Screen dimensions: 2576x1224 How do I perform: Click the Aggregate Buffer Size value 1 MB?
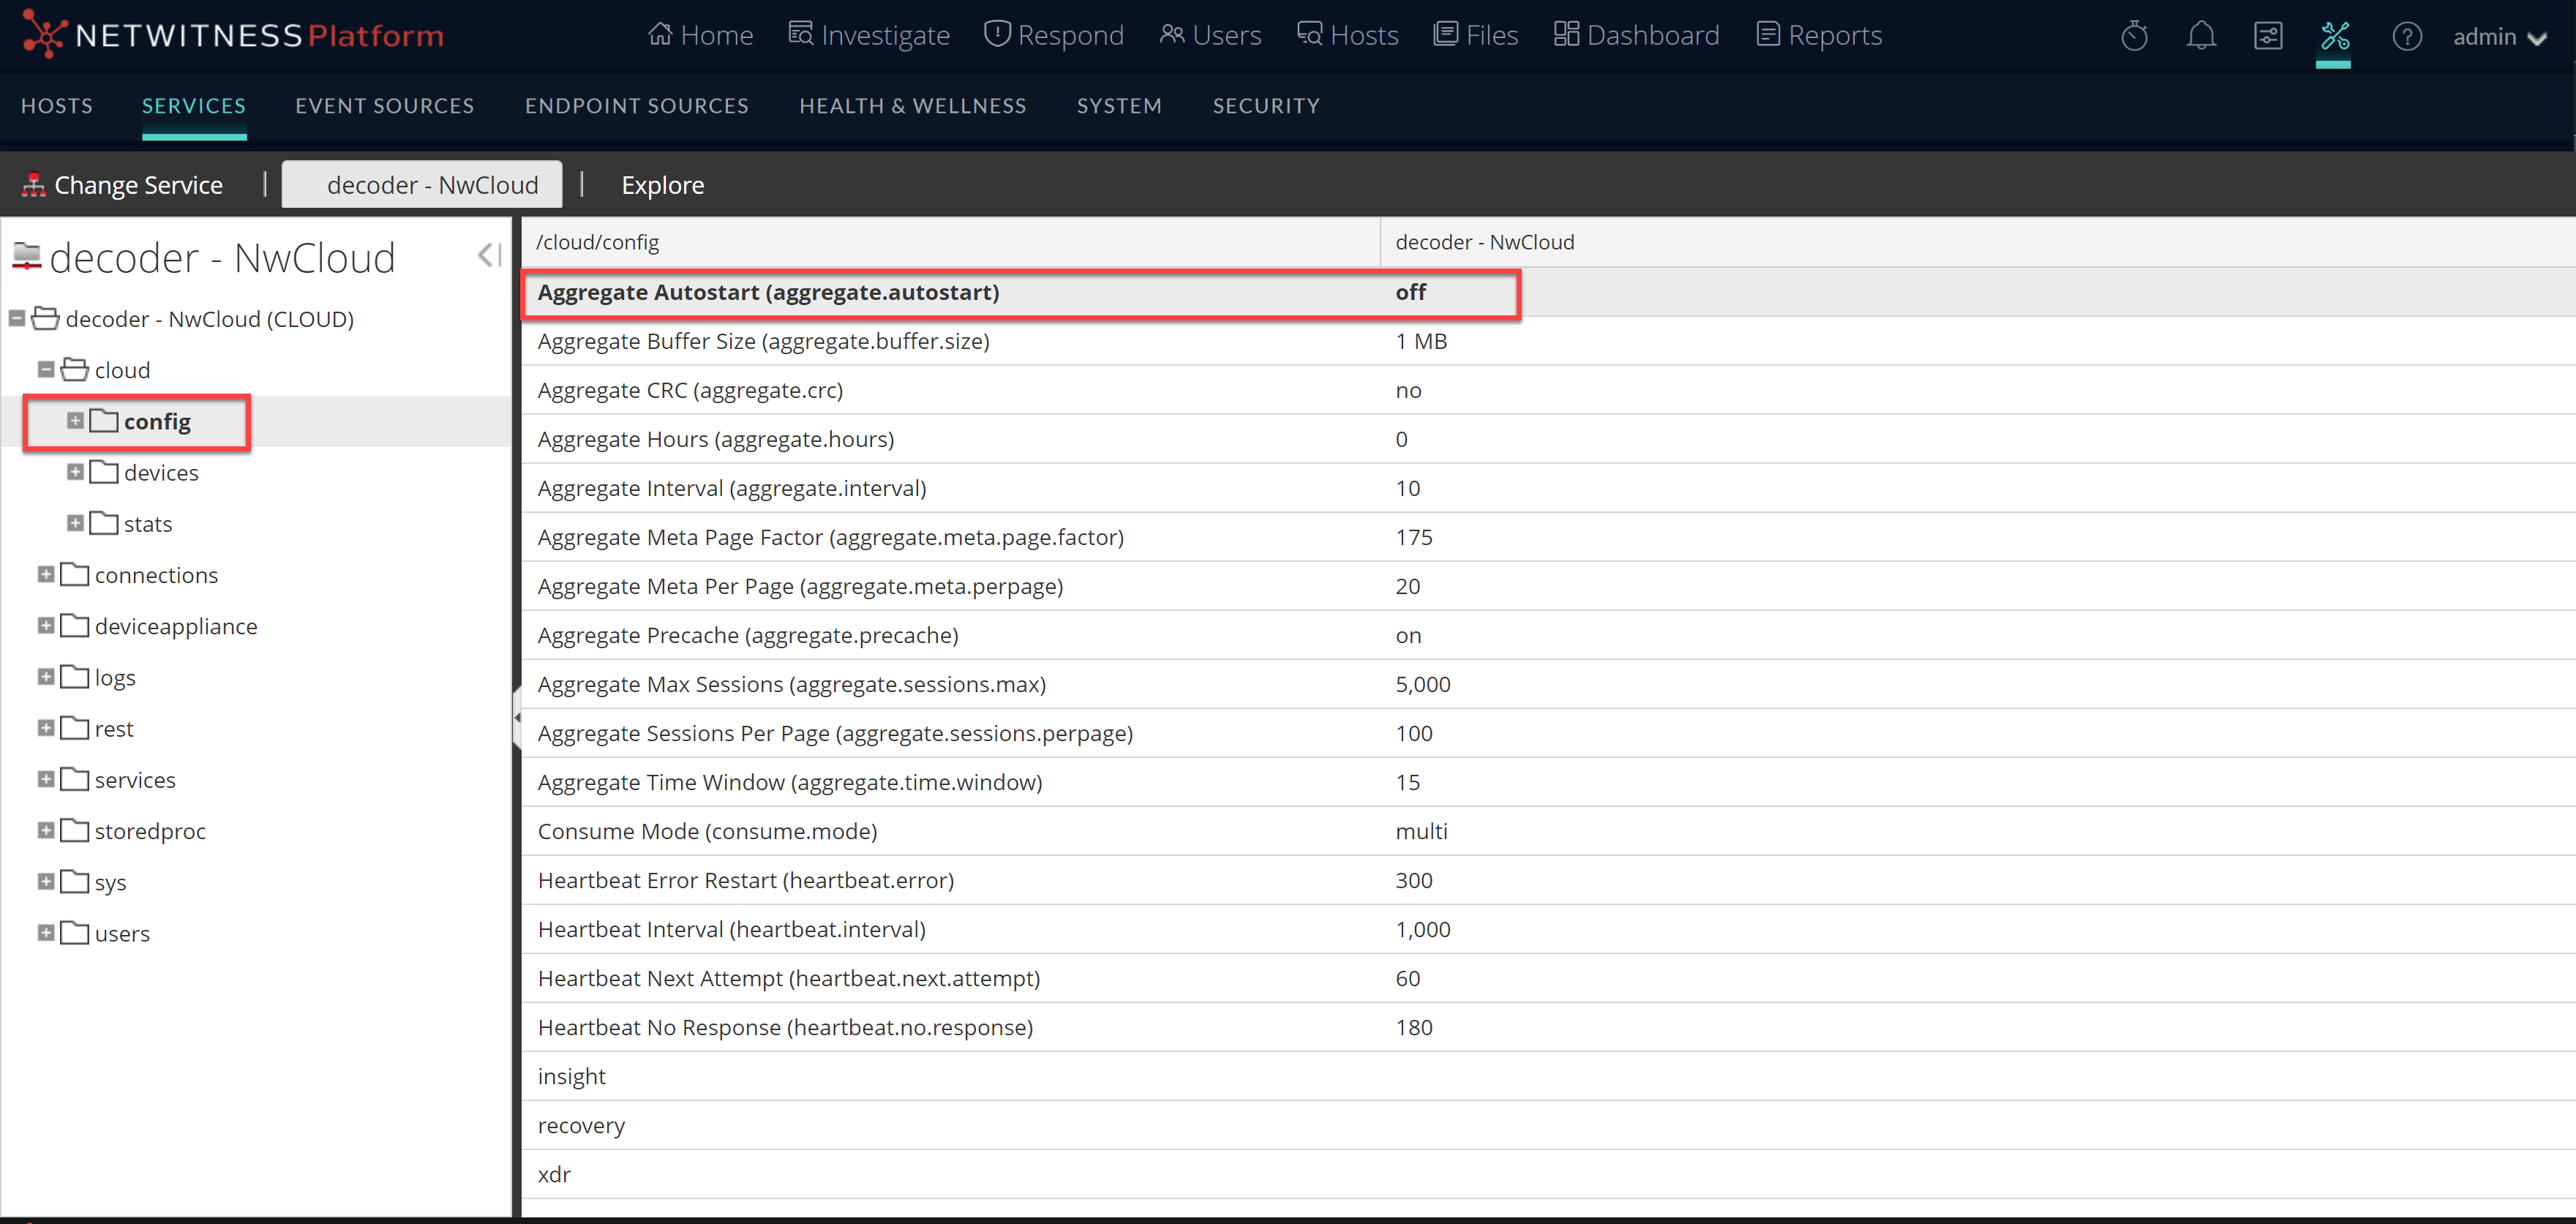pyautogui.click(x=1421, y=341)
